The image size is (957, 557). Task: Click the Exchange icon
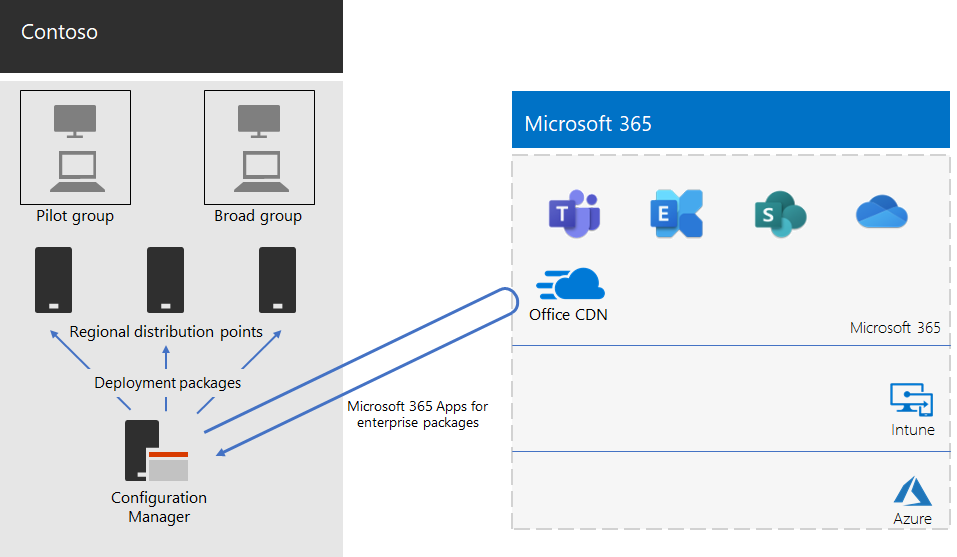coord(677,214)
